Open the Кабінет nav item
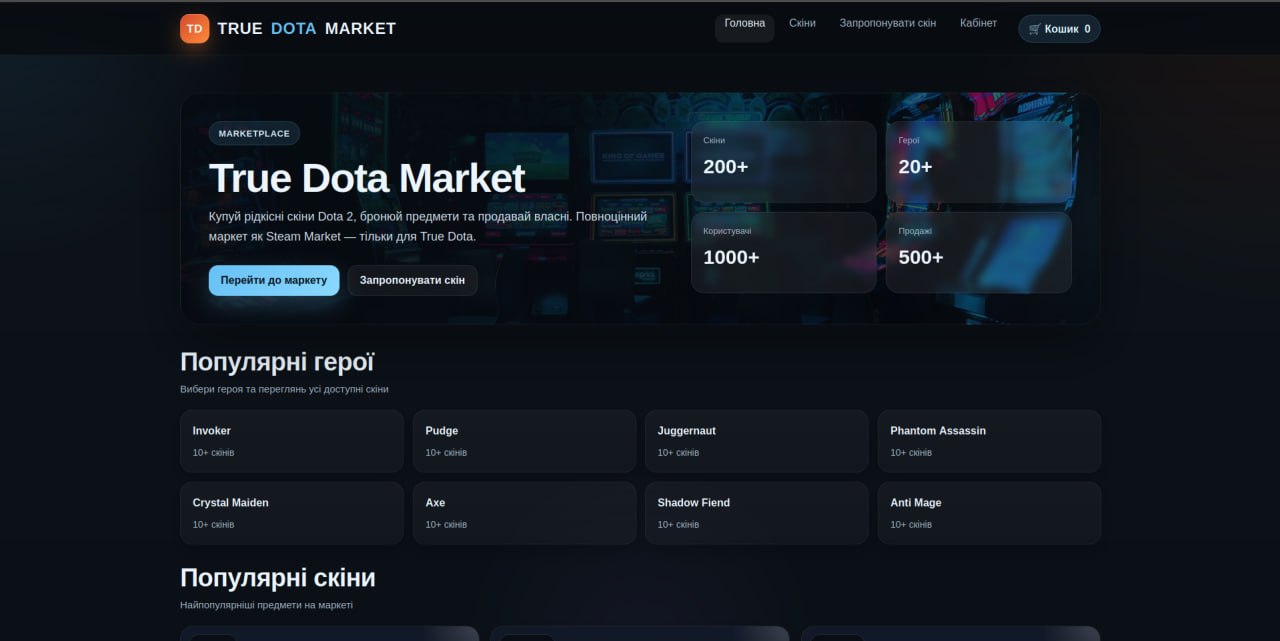This screenshot has height=641, width=1280. coord(978,23)
